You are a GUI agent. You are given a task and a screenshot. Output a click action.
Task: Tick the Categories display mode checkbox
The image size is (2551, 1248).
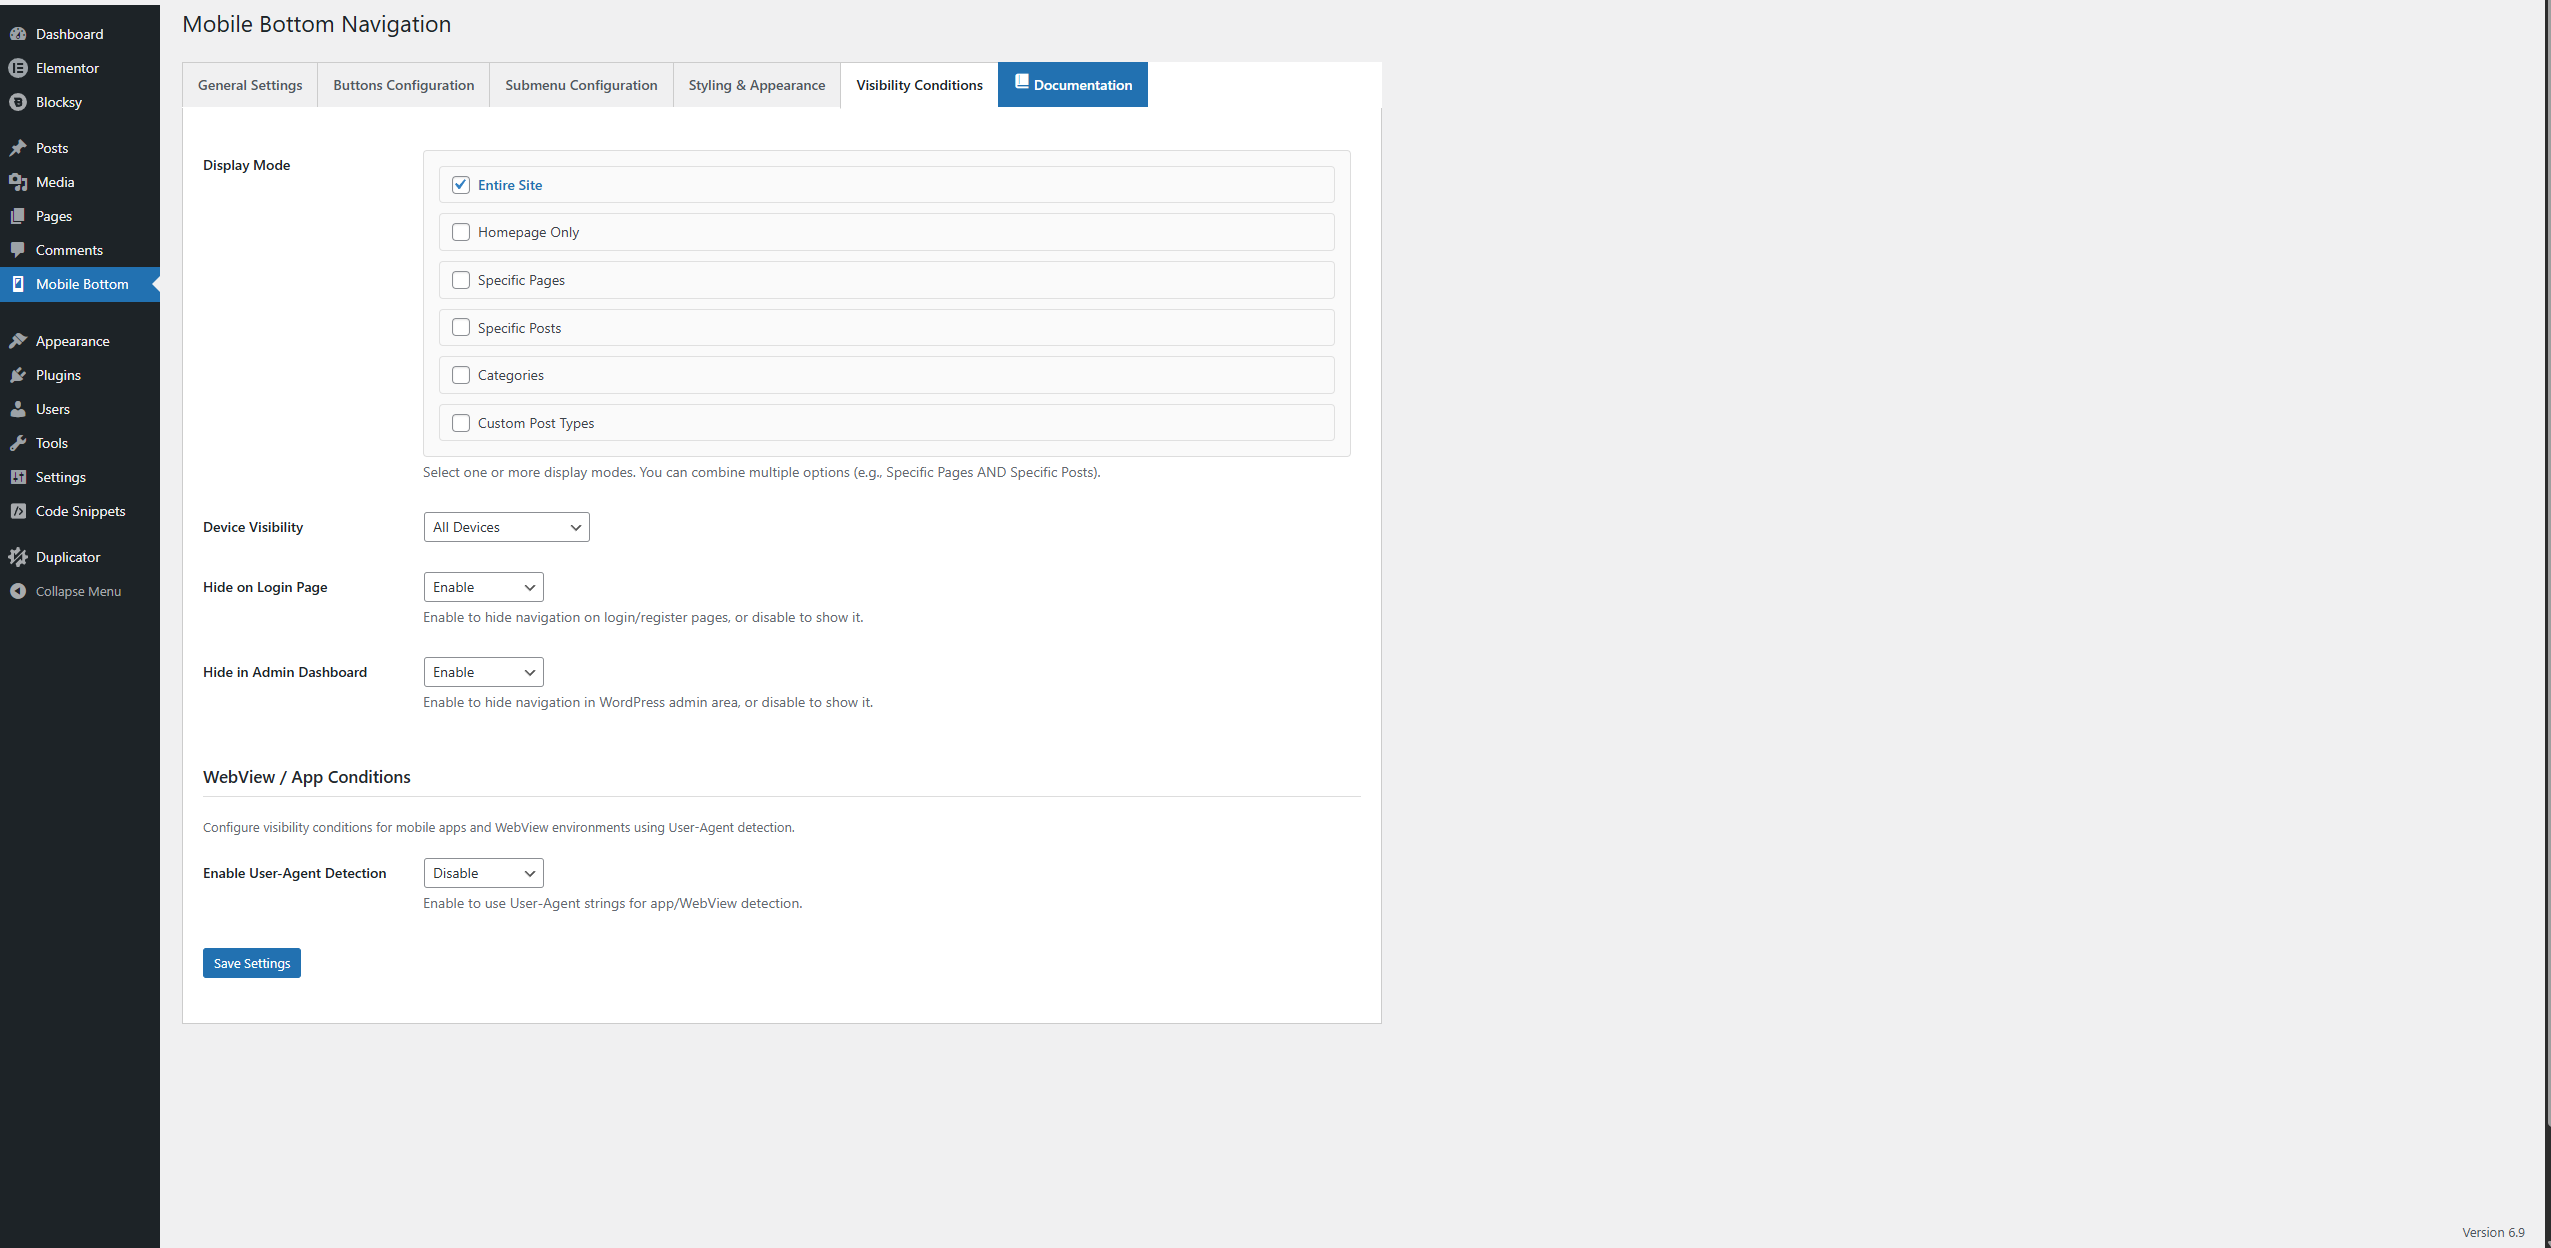click(461, 375)
